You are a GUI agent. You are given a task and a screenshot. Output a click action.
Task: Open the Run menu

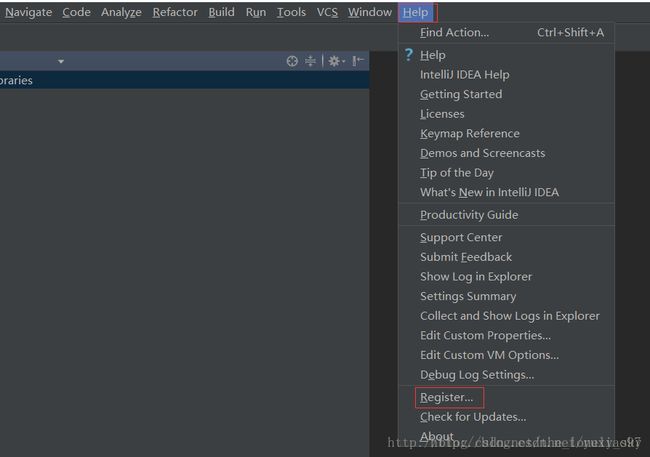(x=256, y=12)
